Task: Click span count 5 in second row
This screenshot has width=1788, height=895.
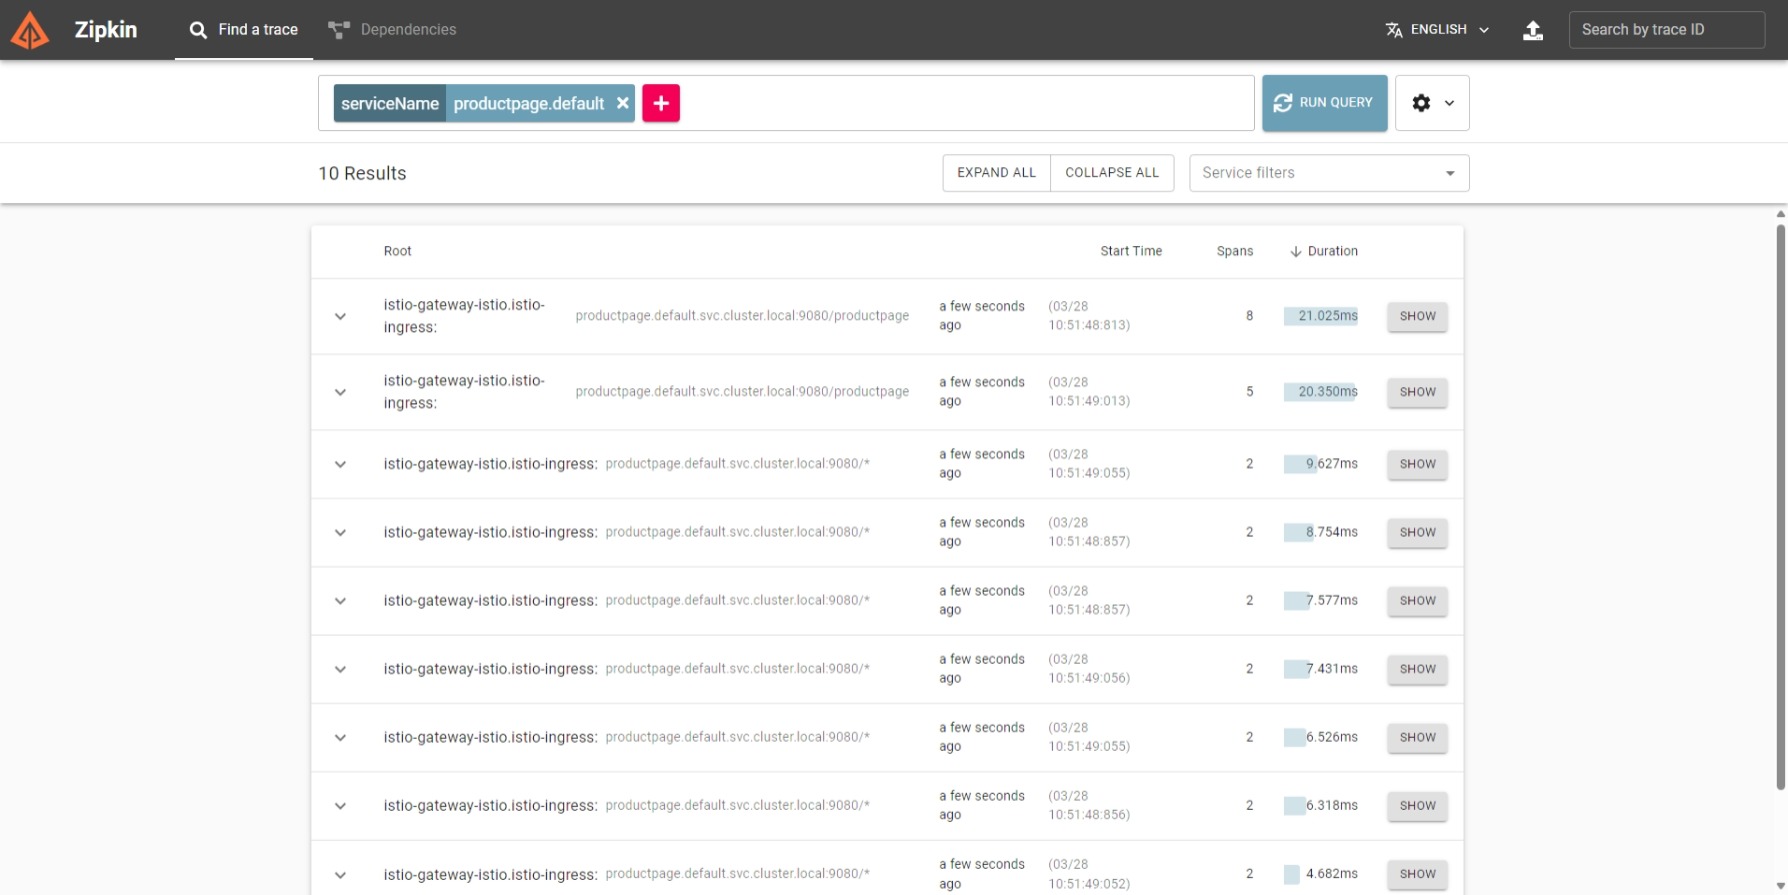Action: [x=1249, y=392]
